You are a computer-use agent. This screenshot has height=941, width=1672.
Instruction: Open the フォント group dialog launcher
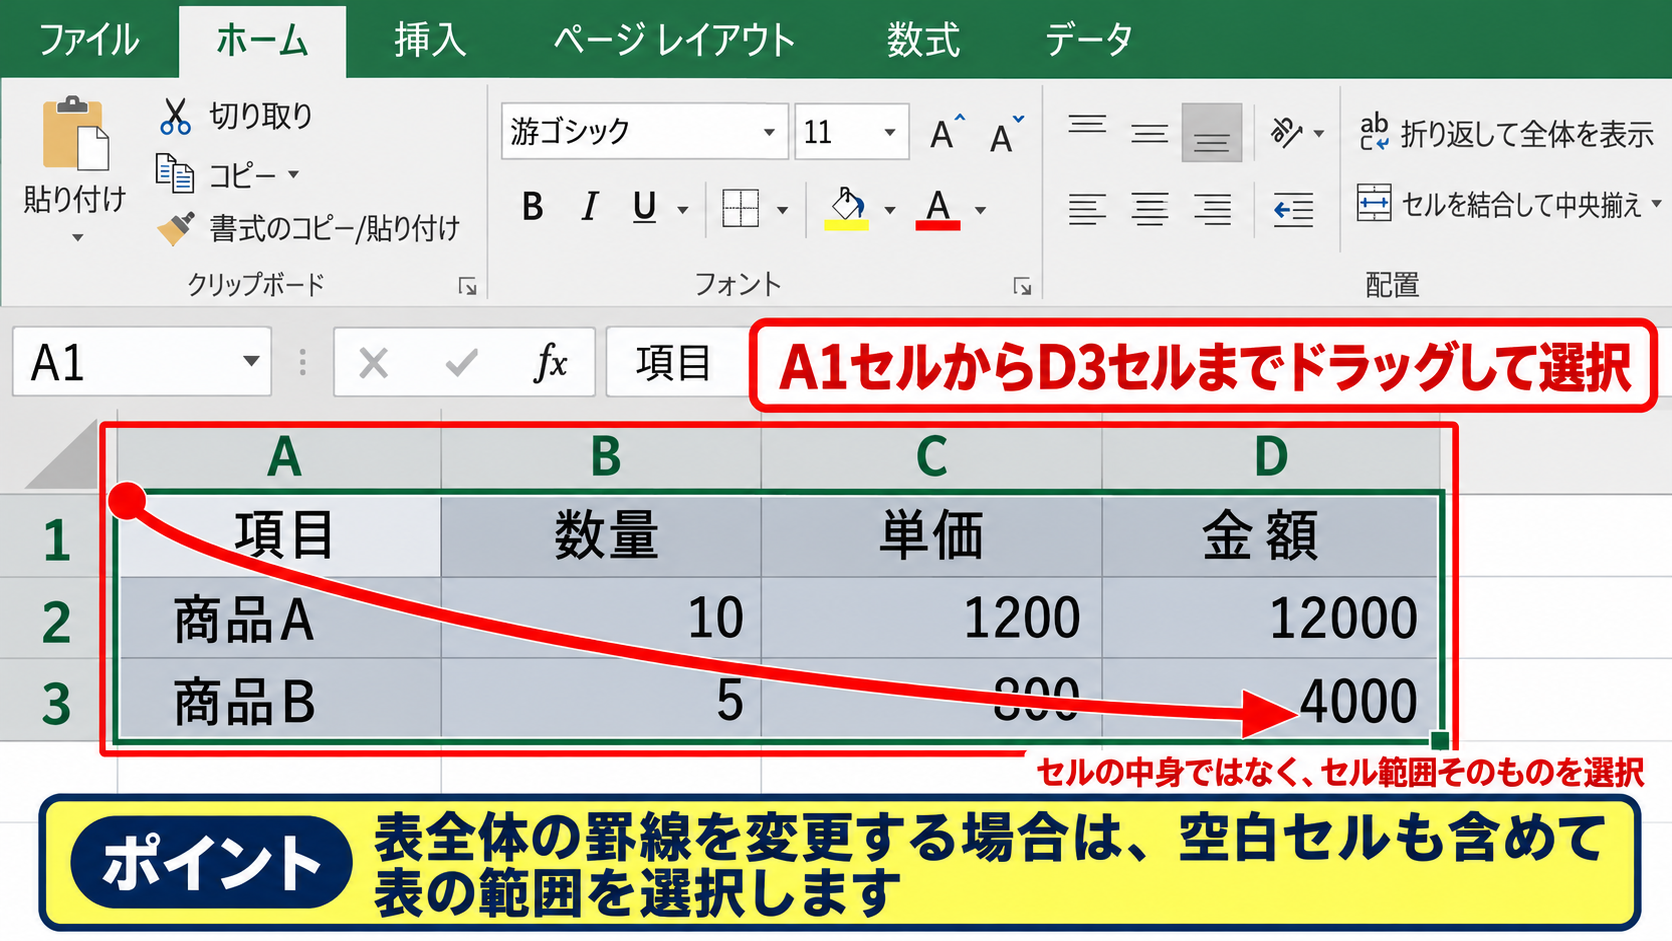(x=1022, y=287)
